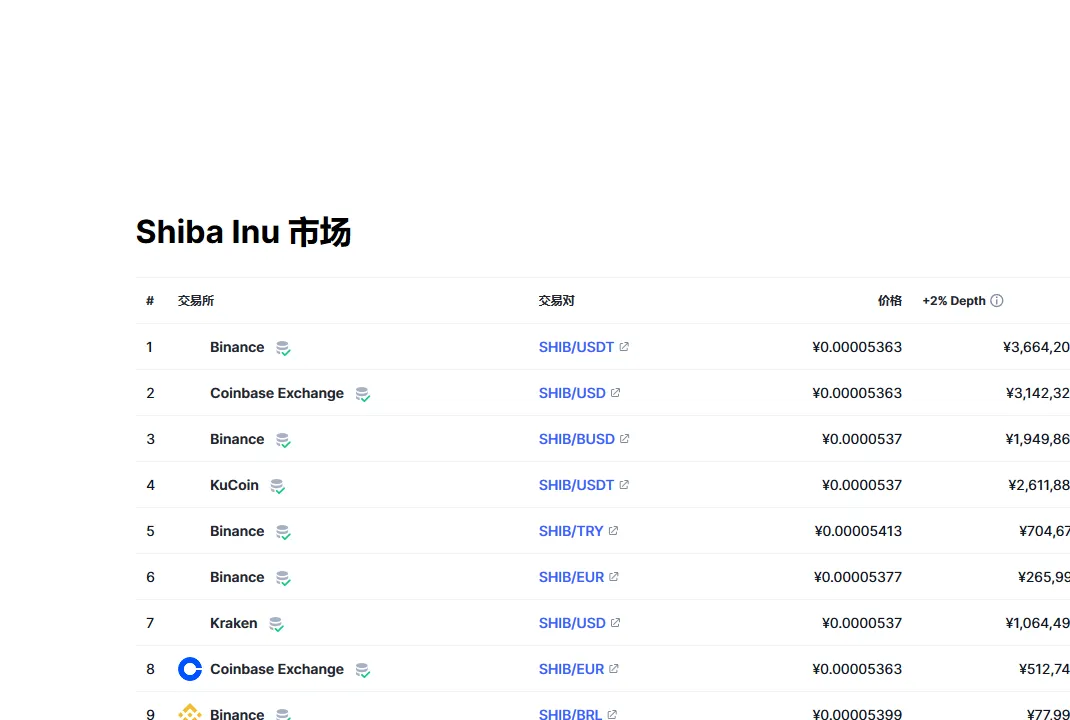
Task: Click reserves verified icon for Coinbase row 8
Action: (x=363, y=671)
